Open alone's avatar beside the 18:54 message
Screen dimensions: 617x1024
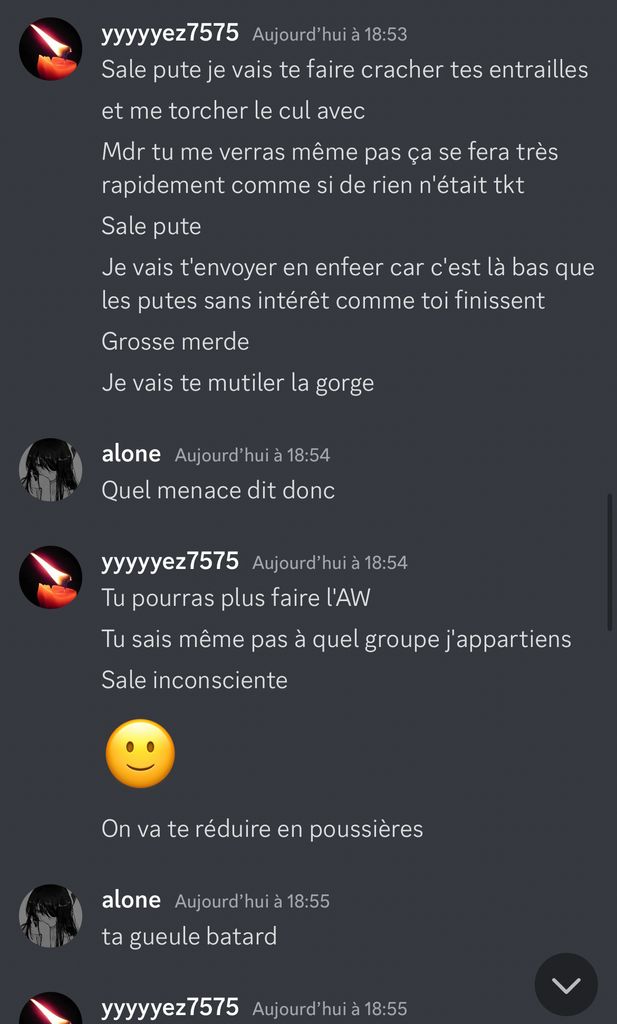[50, 470]
